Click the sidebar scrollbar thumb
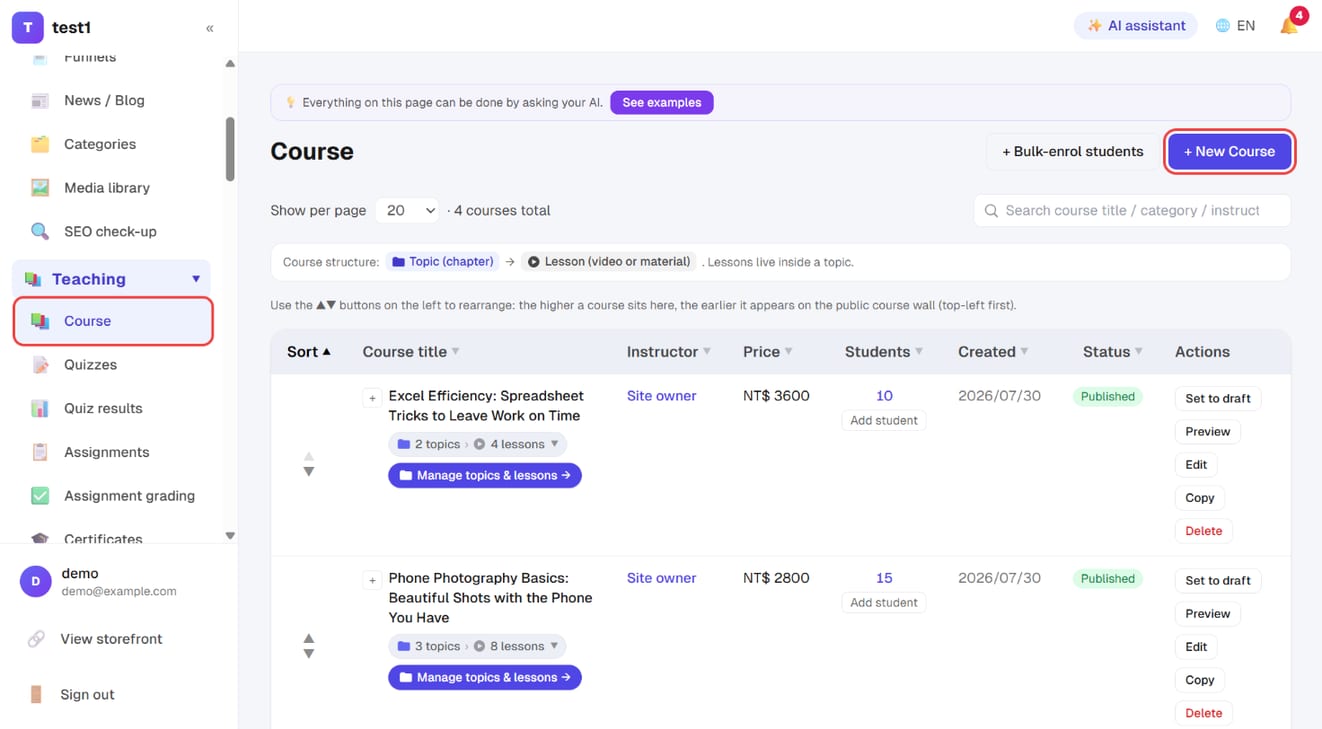 pos(230,150)
